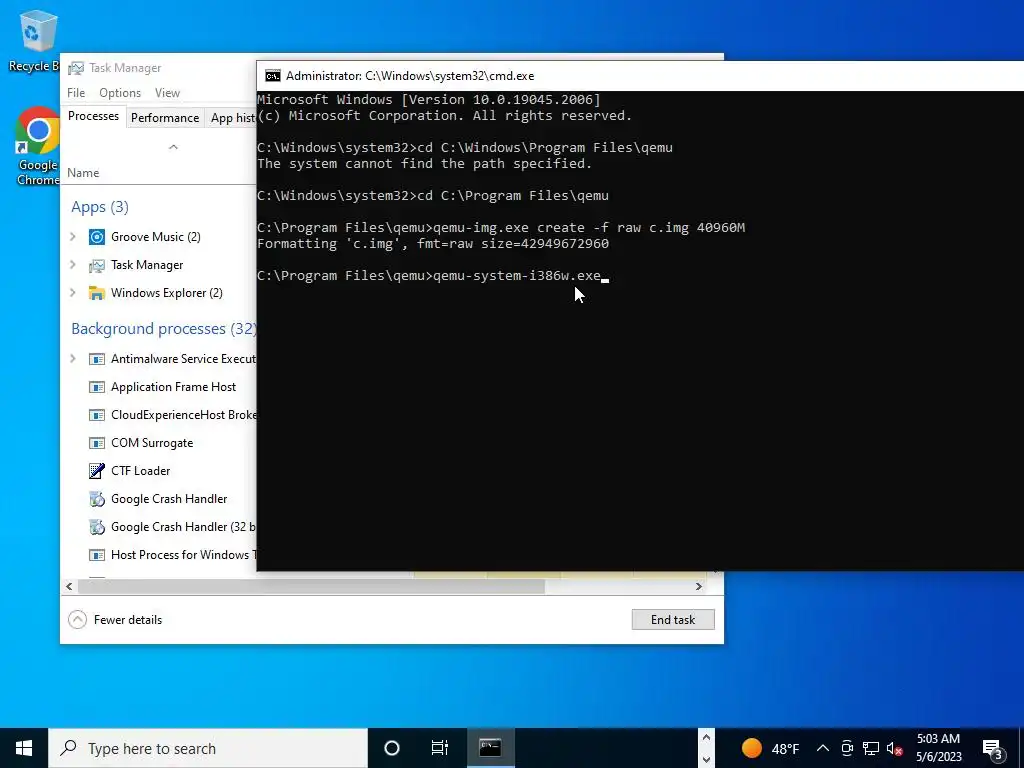The width and height of the screenshot is (1024, 768).
Task: Click the path not found error line
Action: [424, 164]
